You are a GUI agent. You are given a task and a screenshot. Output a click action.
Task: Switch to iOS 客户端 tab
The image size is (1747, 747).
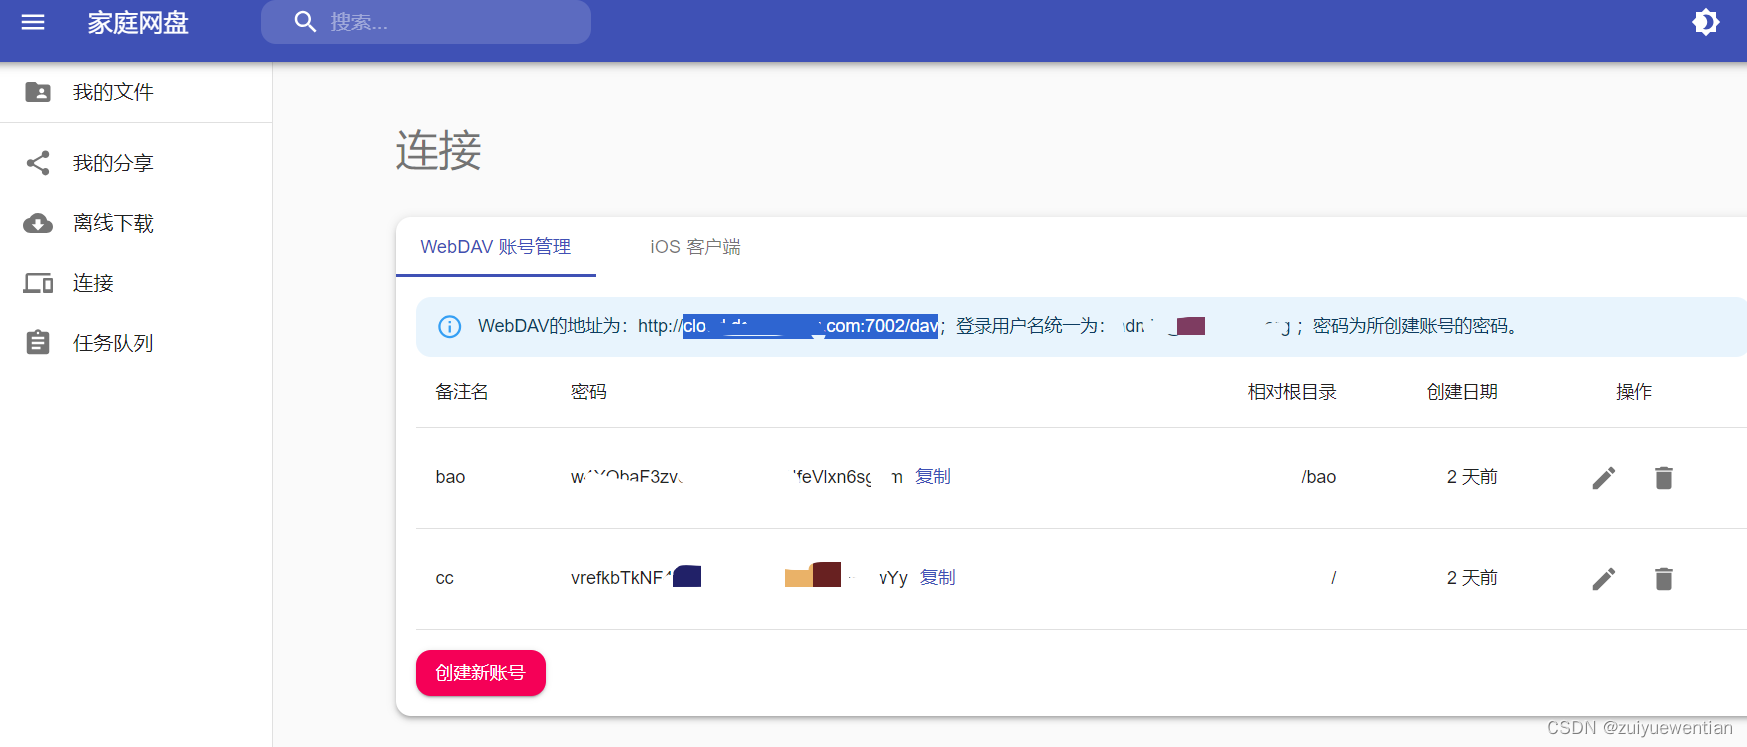(695, 247)
